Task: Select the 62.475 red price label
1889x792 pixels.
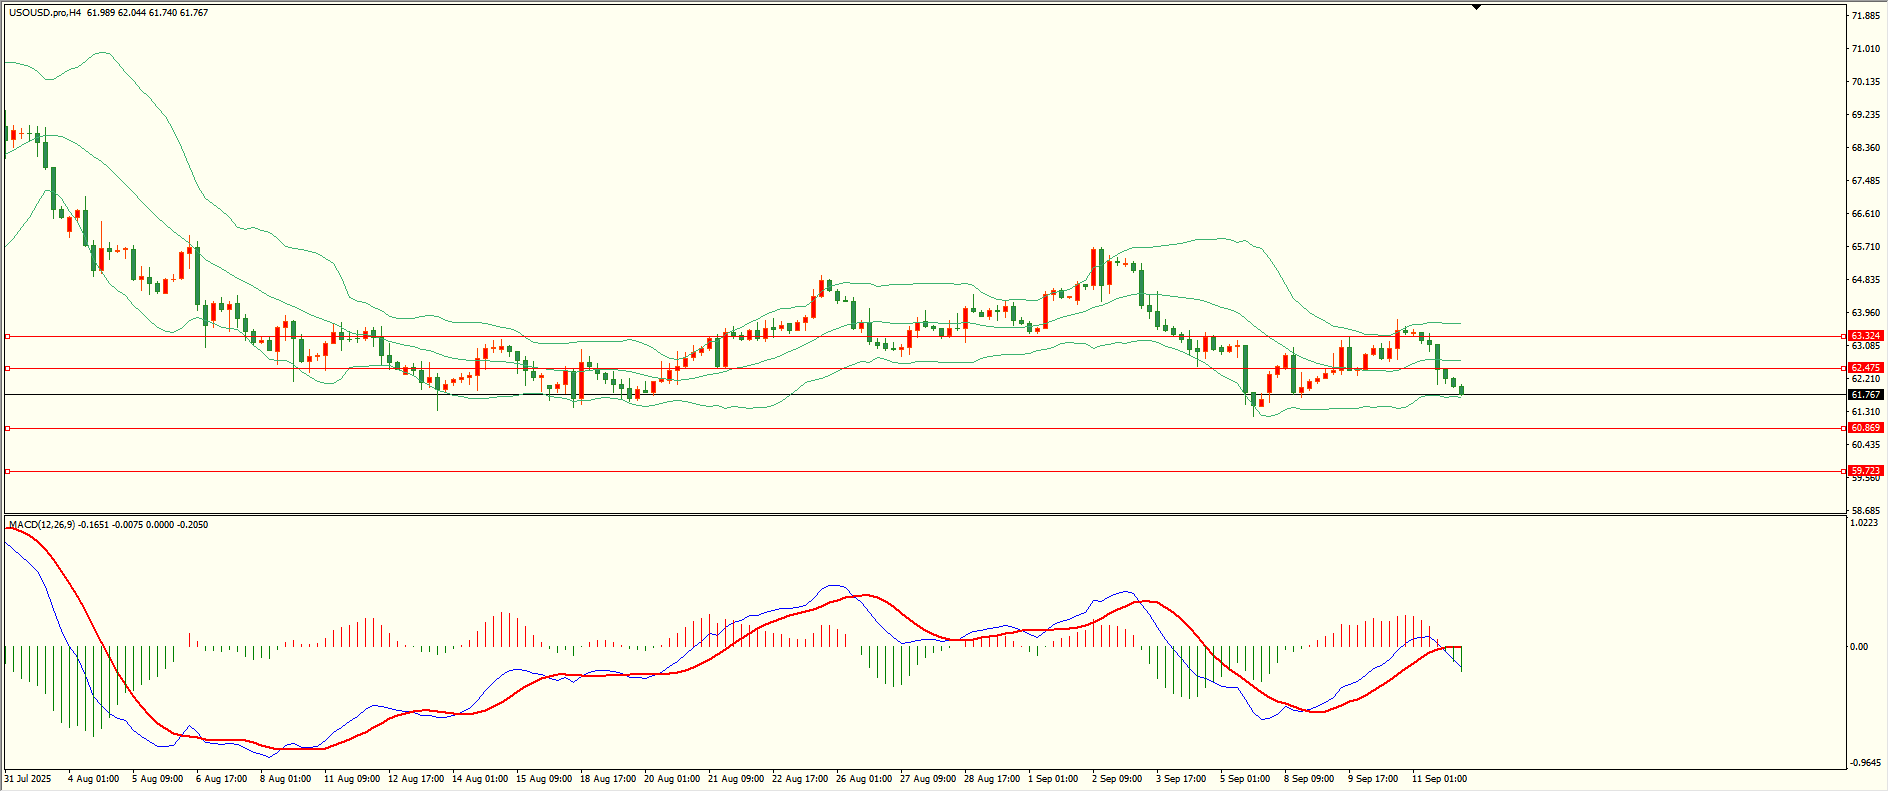Action: [1866, 368]
